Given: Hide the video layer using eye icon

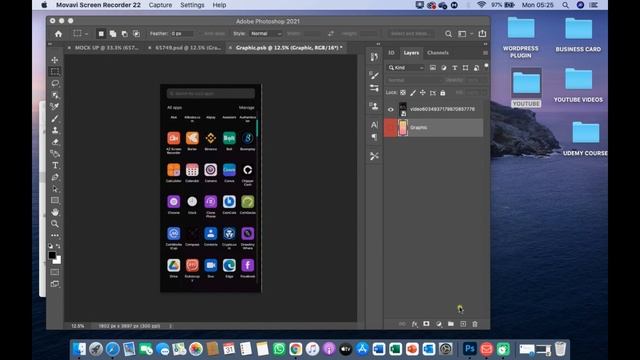Looking at the screenshot, I should [x=391, y=109].
